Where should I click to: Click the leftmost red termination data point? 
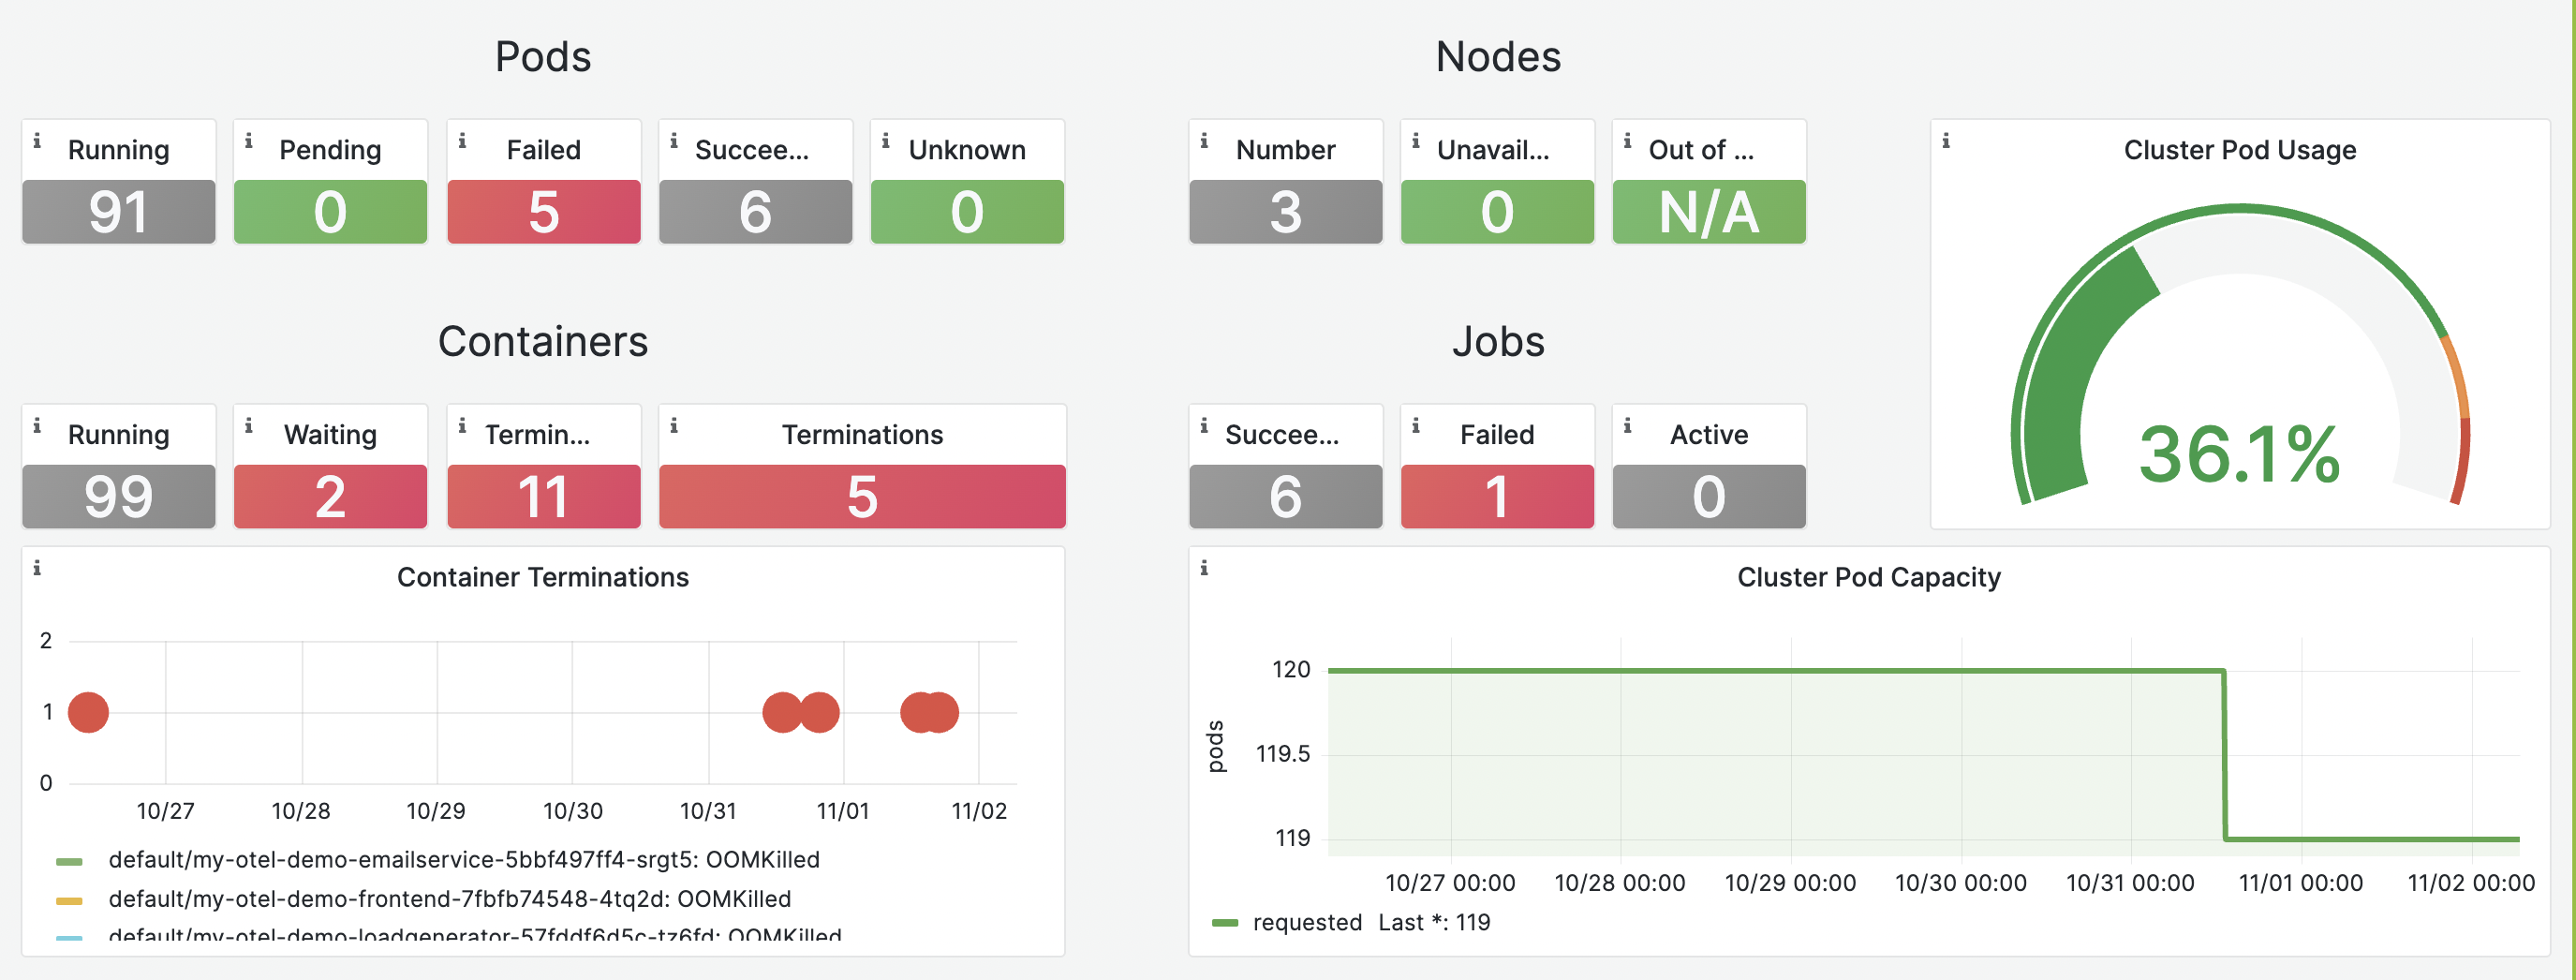tap(88, 712)
